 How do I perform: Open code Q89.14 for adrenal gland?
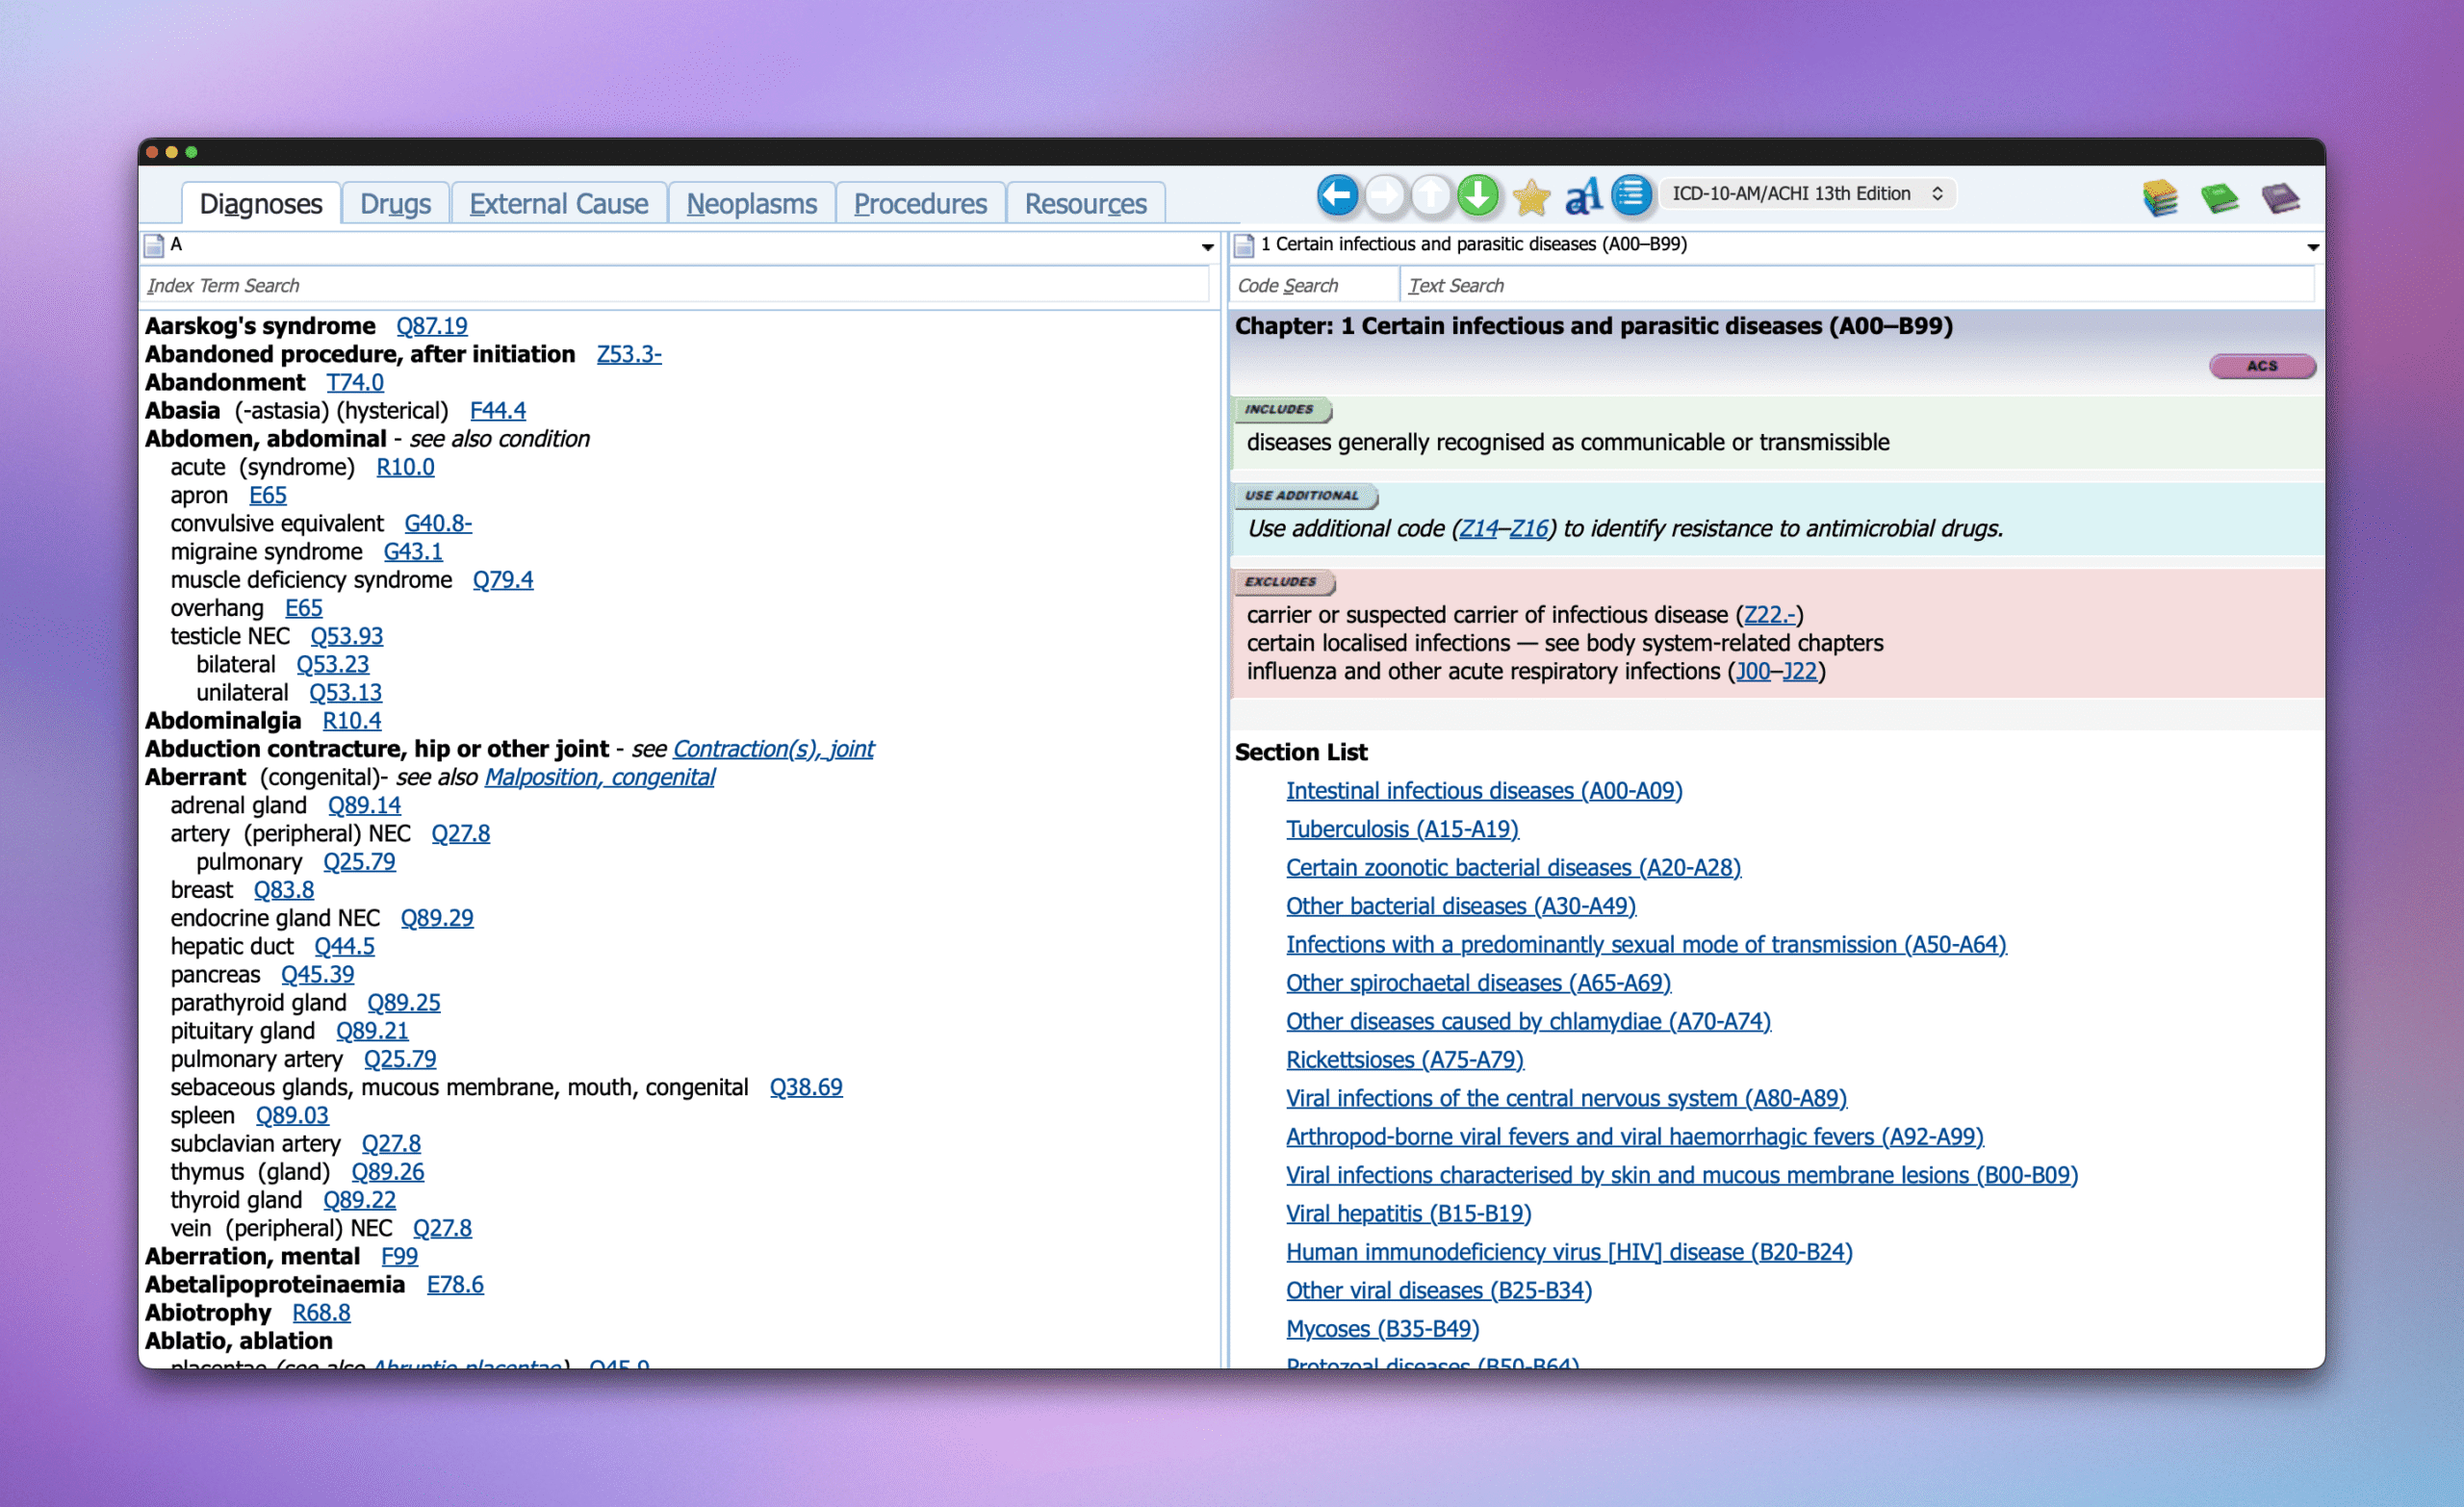364,805
